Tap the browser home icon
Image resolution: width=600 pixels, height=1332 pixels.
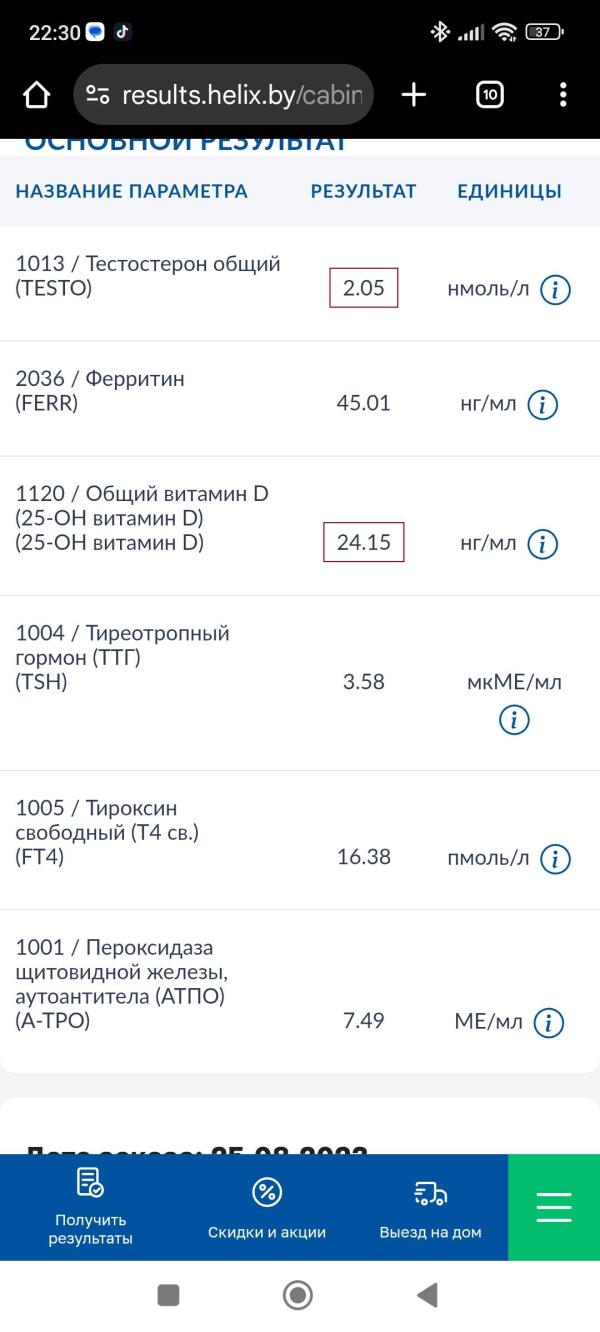(x=36, y=95)
